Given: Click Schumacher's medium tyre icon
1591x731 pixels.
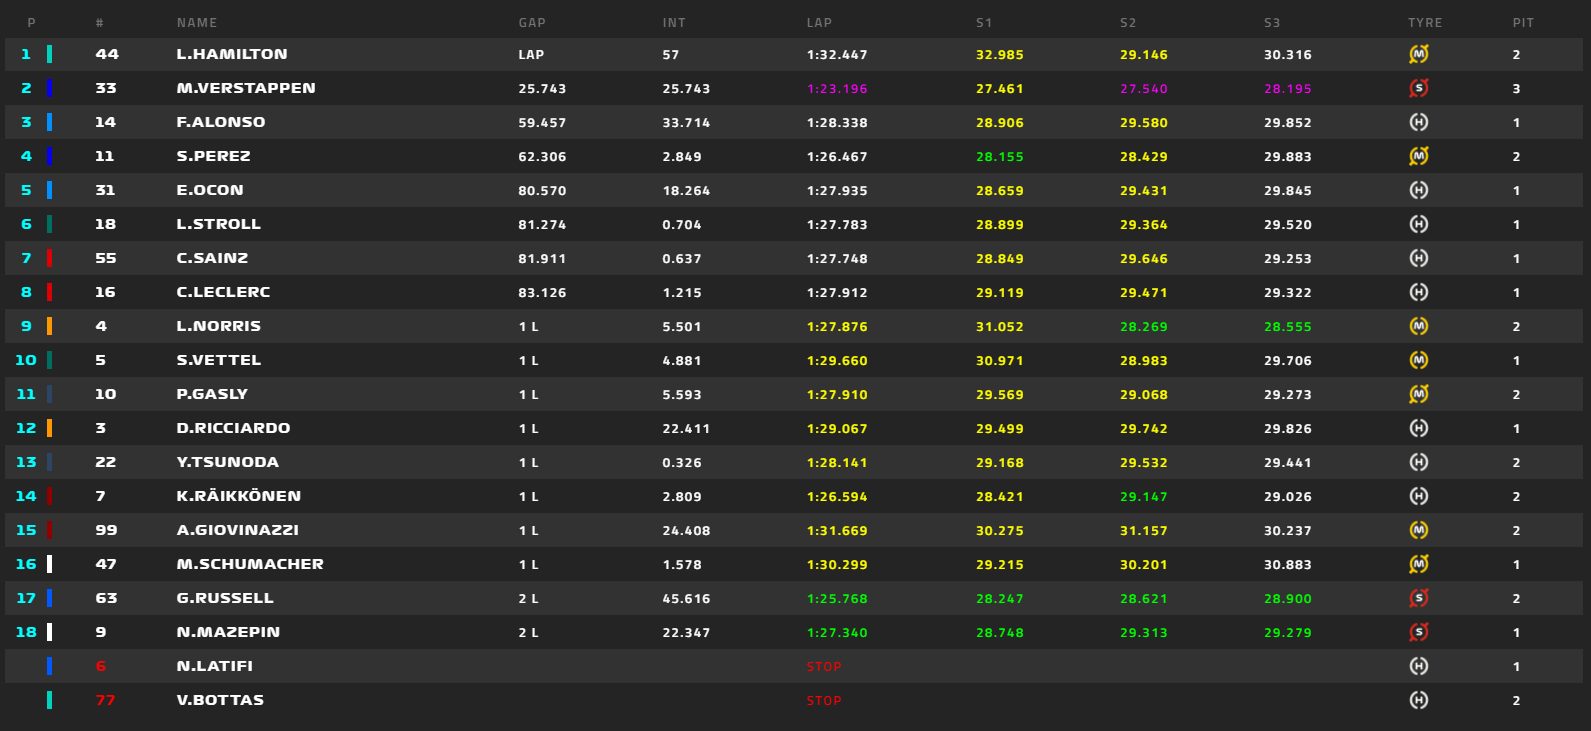Looking at the screenshot, I should [x=1418, y=564].
